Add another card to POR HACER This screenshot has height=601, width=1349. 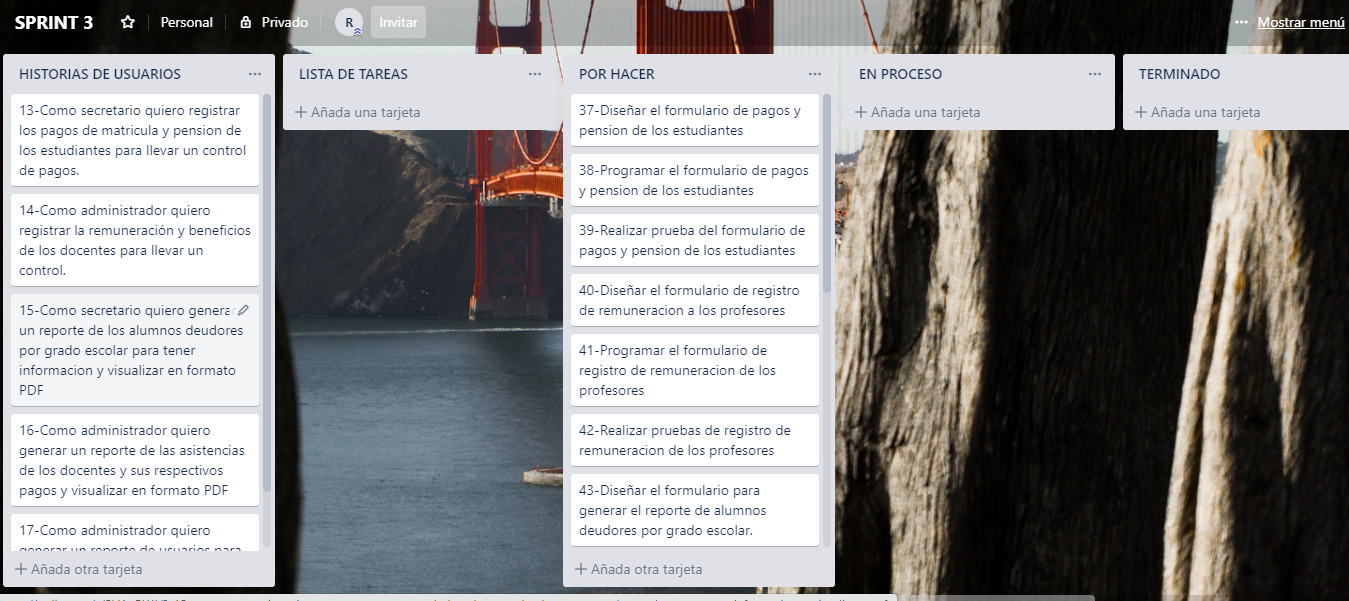tap(639, 569)
